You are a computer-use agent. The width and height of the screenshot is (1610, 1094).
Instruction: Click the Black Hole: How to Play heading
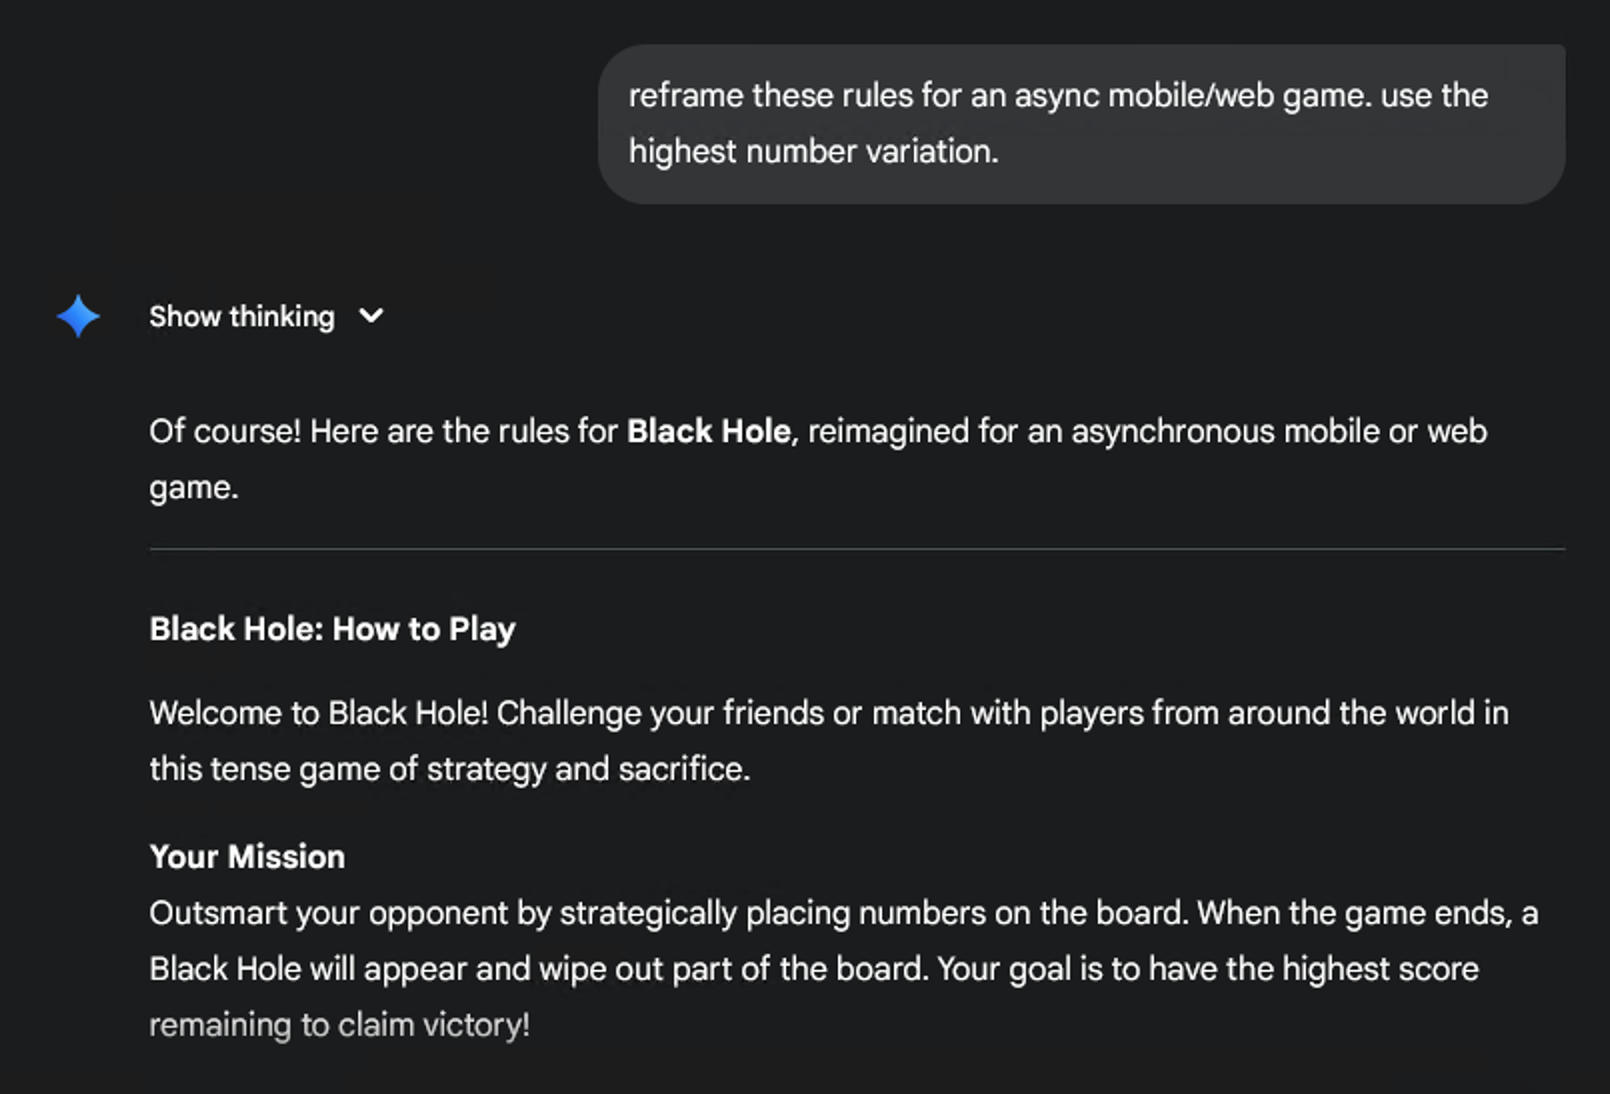[x=332, y=629]
